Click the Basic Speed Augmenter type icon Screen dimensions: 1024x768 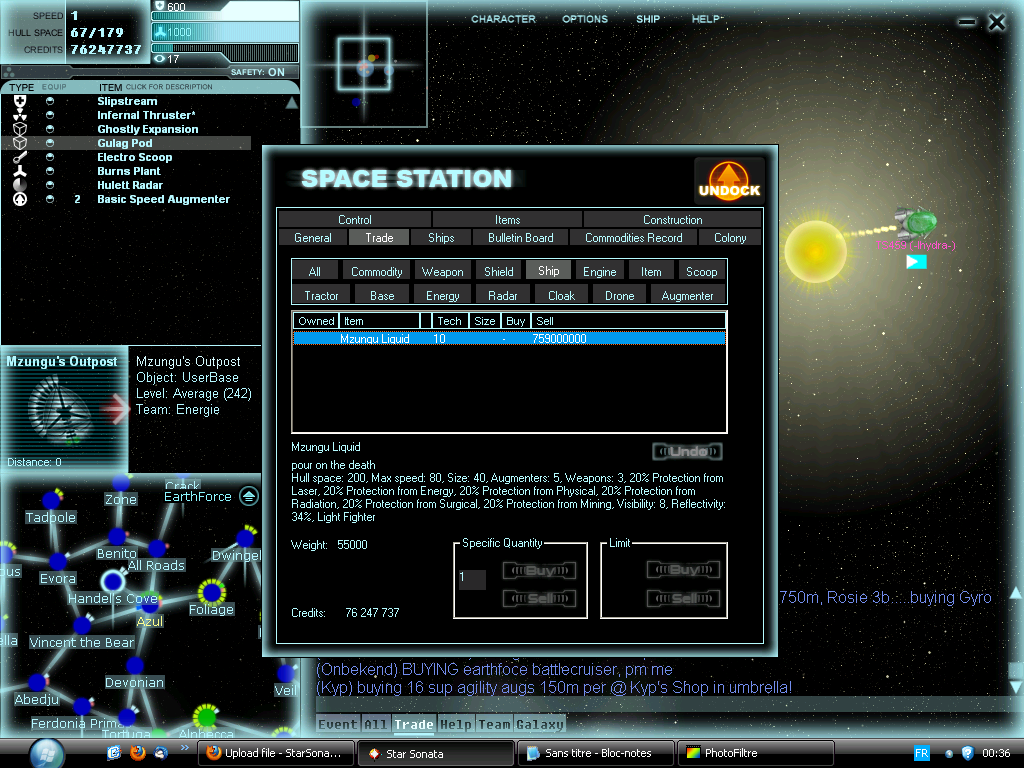tap(19, 199)
